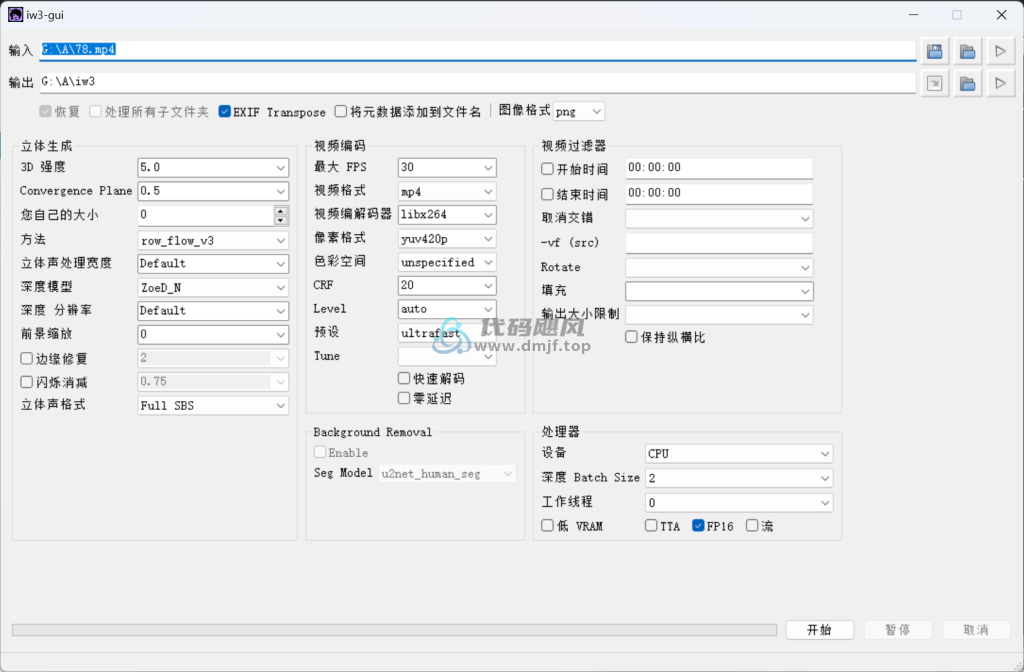The height and width of the screenshot is (672, 1024).
Task: Open the 设备 CPU dropdown
Action: click(x=739, y=453)
